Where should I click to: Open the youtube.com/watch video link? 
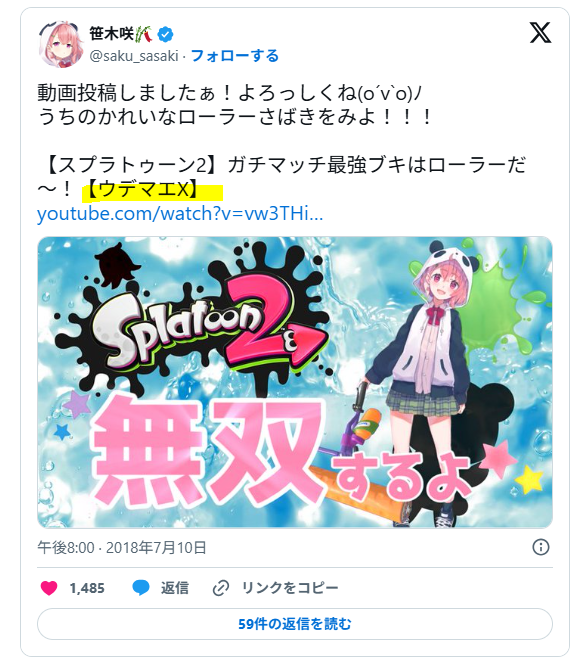click(x=180, y=213)
